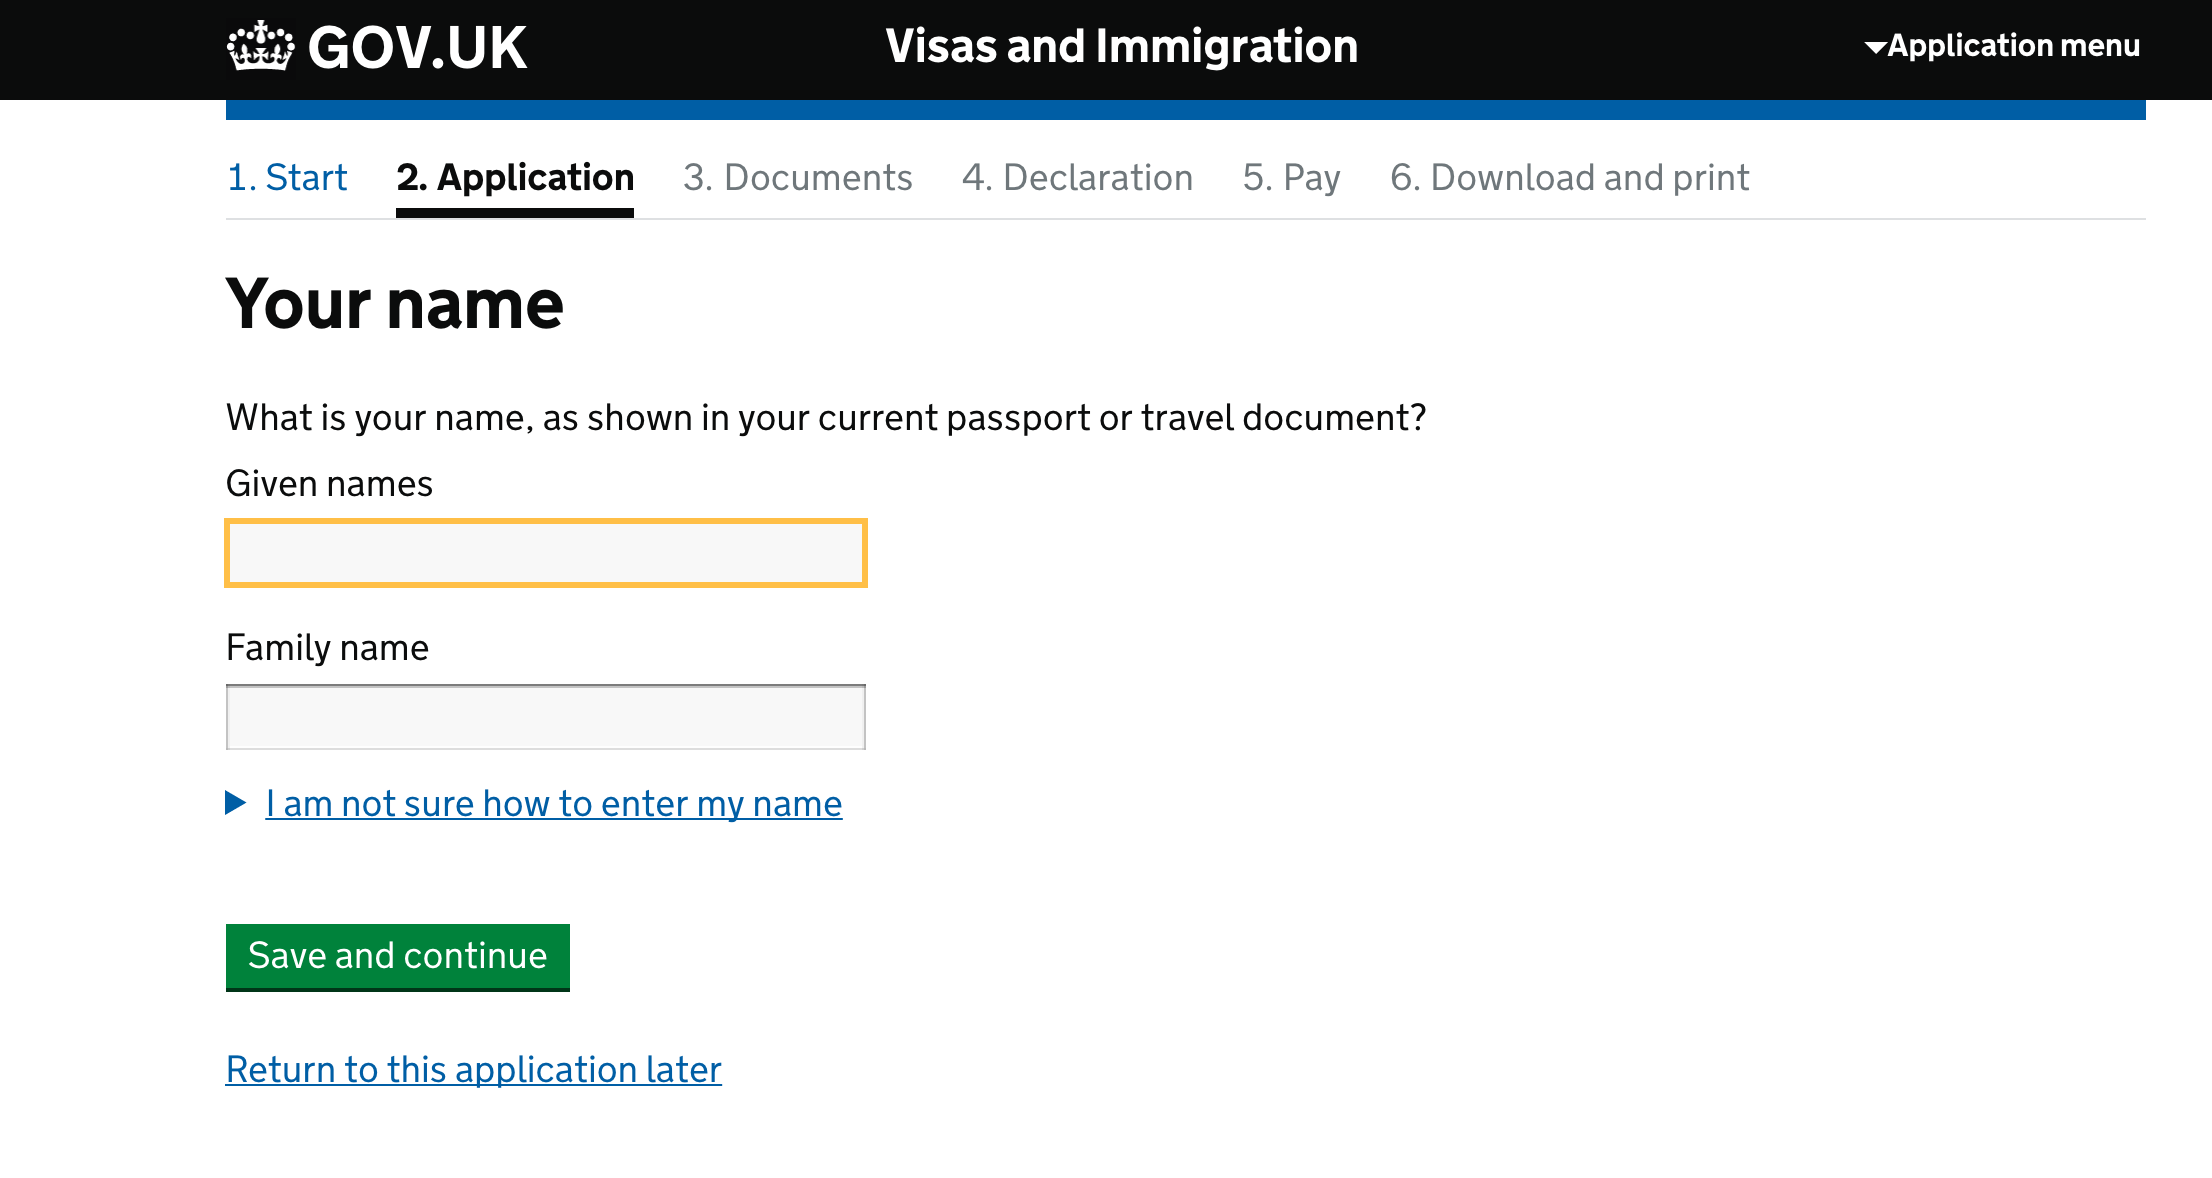
Task: Click the disclosure triangle beside the name help
Action: pyautogui.click(x=238, y=803)
